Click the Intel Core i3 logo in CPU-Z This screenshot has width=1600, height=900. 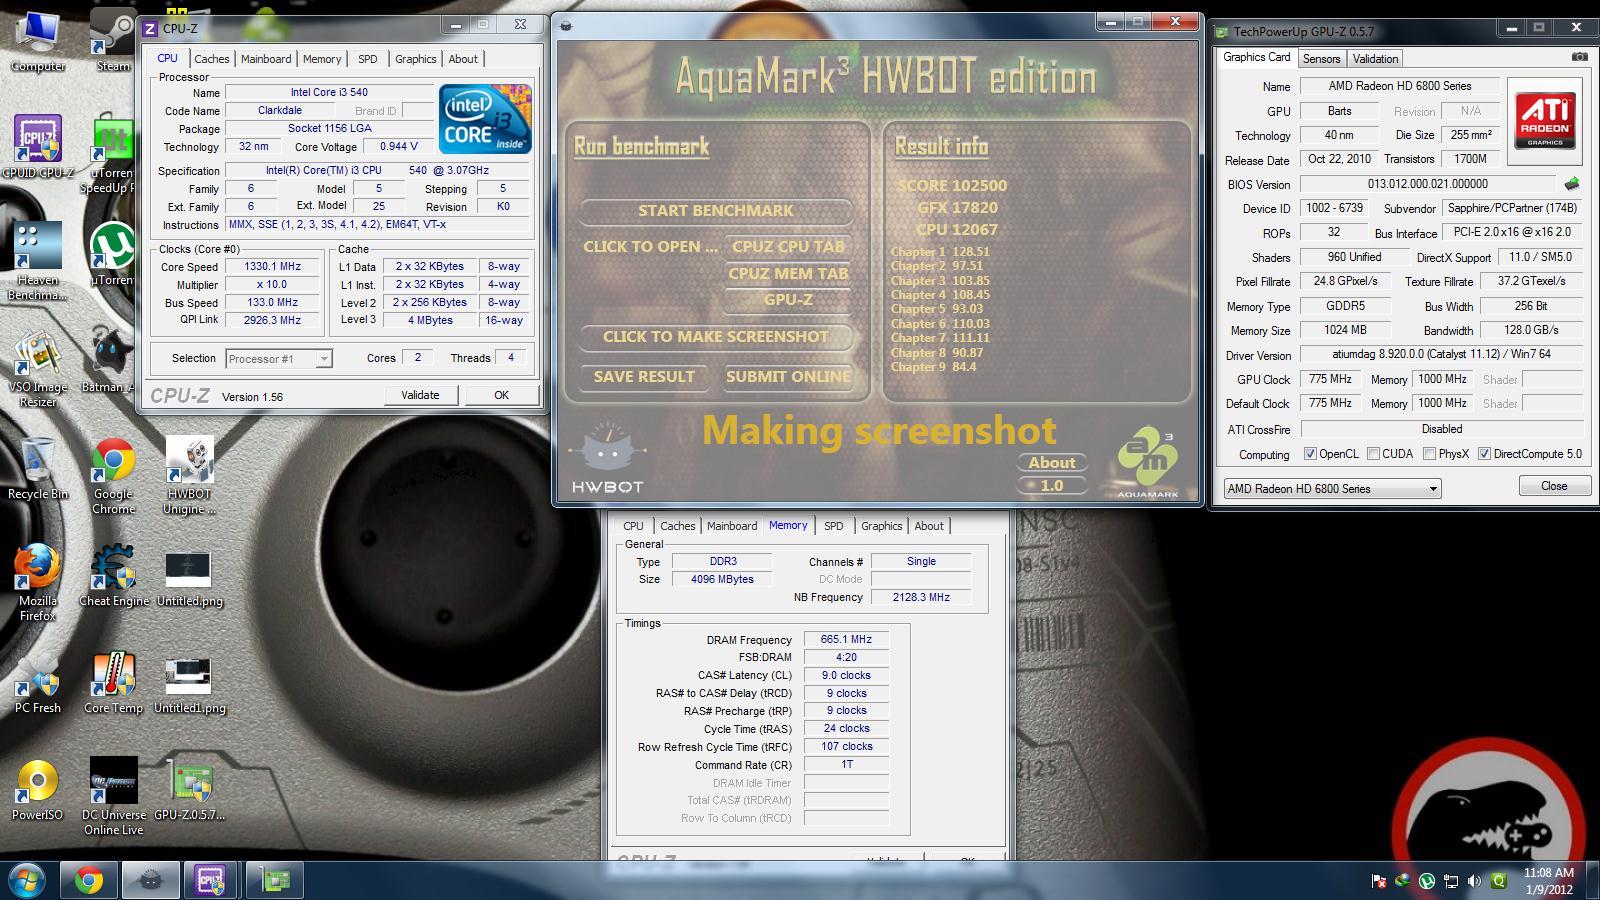pyautogui.click(x=485, y=119)
